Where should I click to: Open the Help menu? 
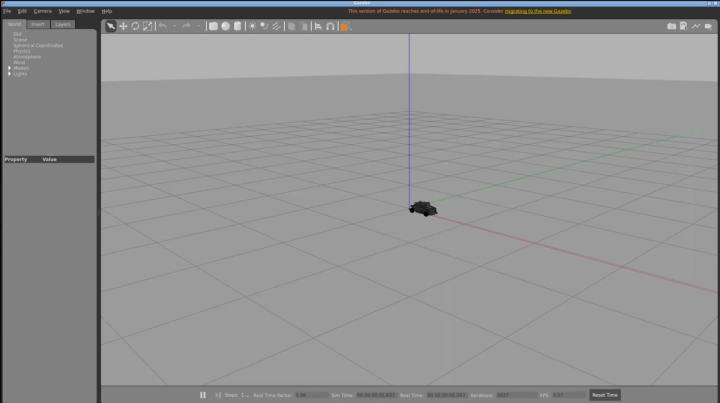107,11
